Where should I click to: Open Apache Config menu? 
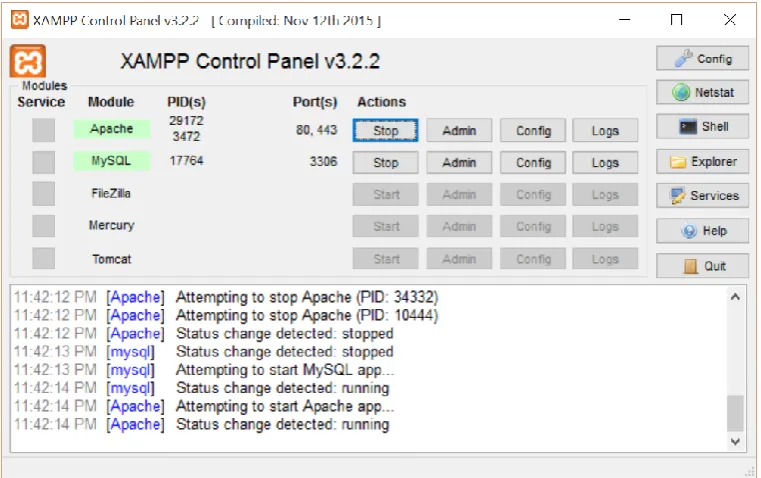tap(533, 131)
